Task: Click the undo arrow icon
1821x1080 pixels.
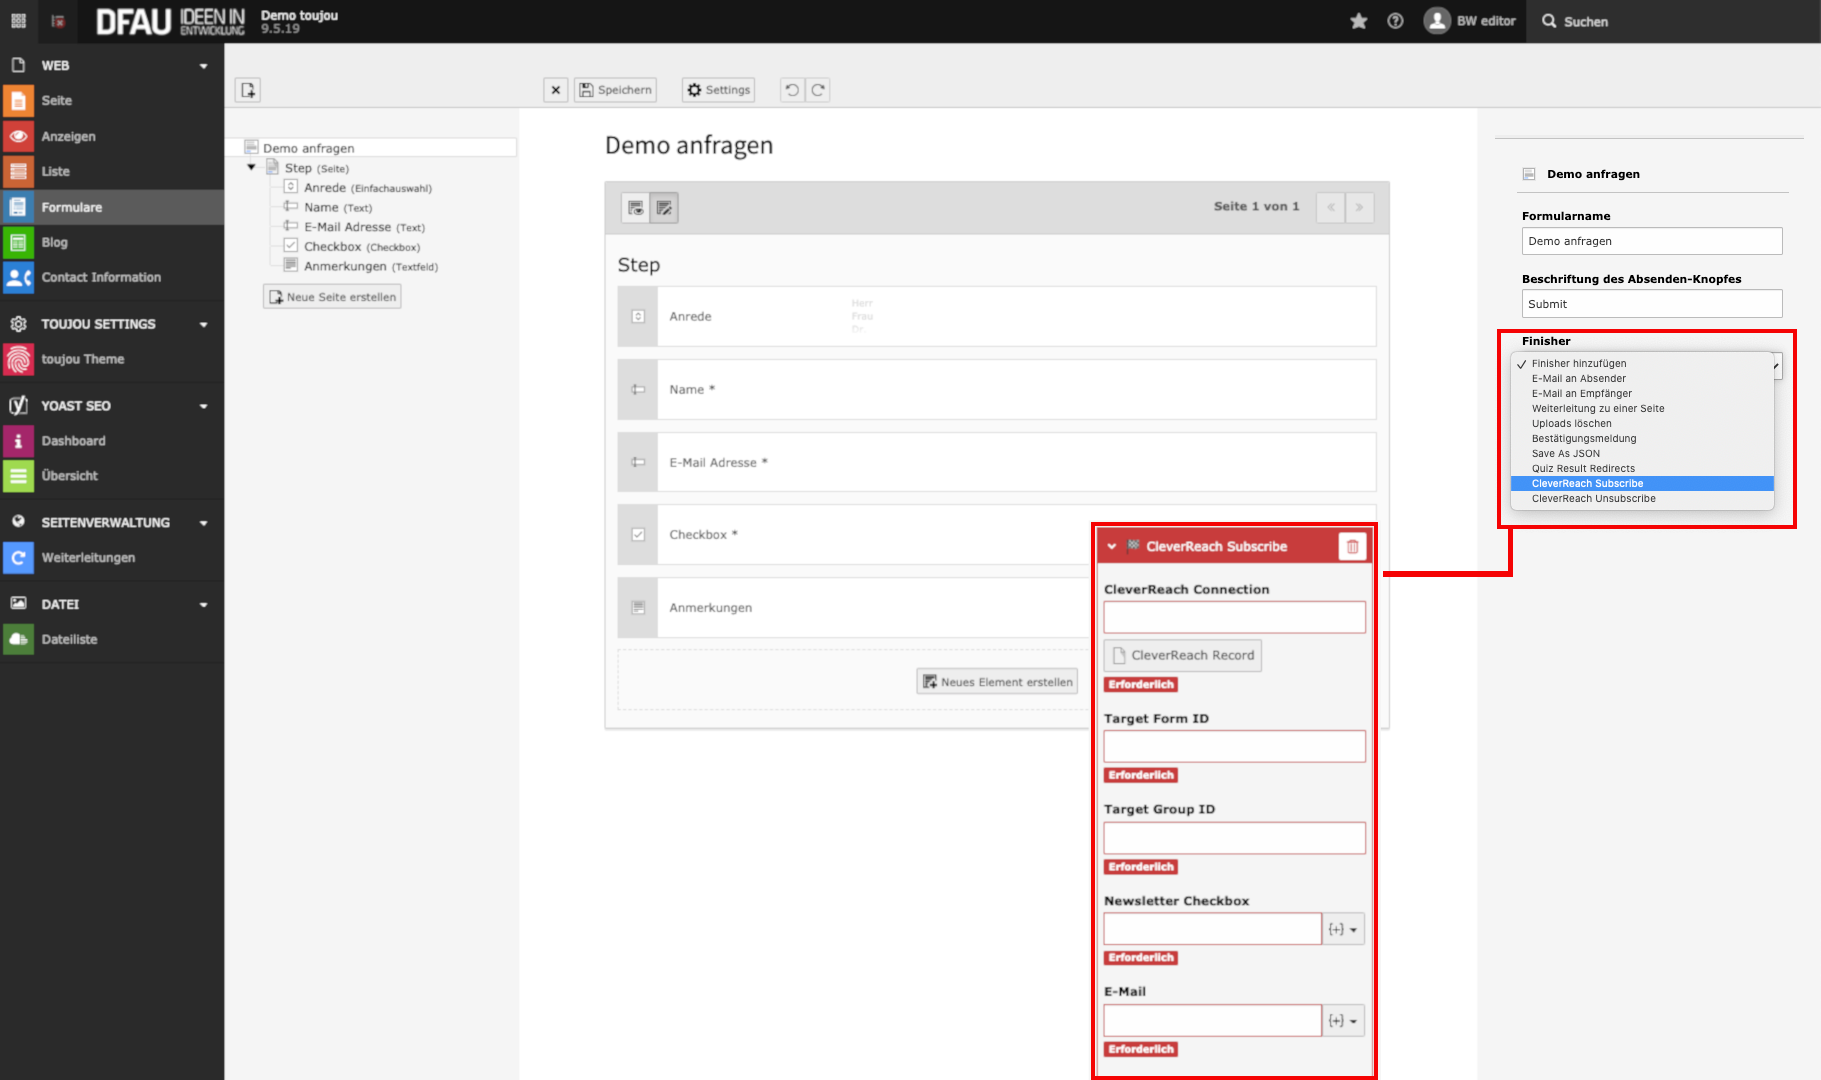Action: point(792,90)
